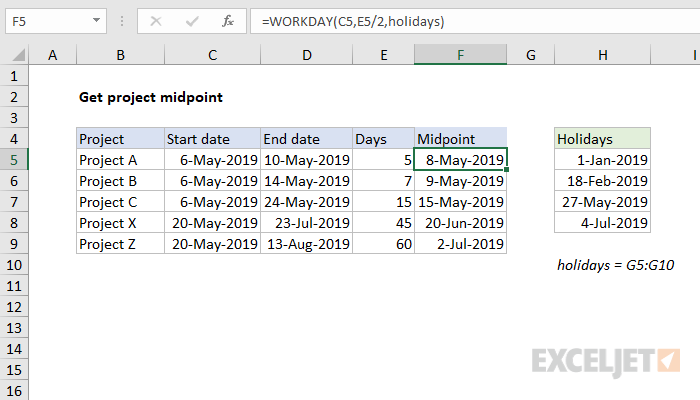
Task: Click end date 10-May-2019 cell
Action: pos(307,160)
